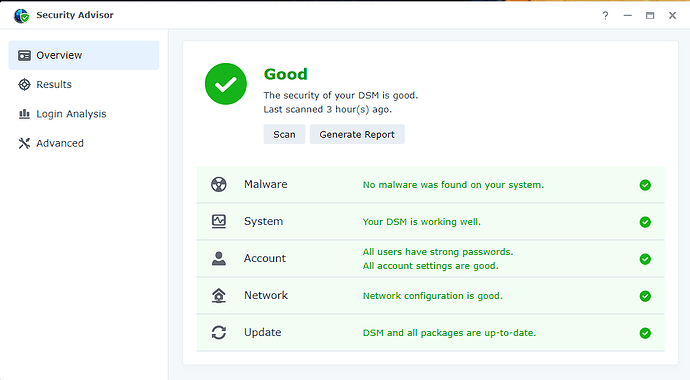Click the Generate Report button
Screen dimensions: 690x380
point(357,134)
